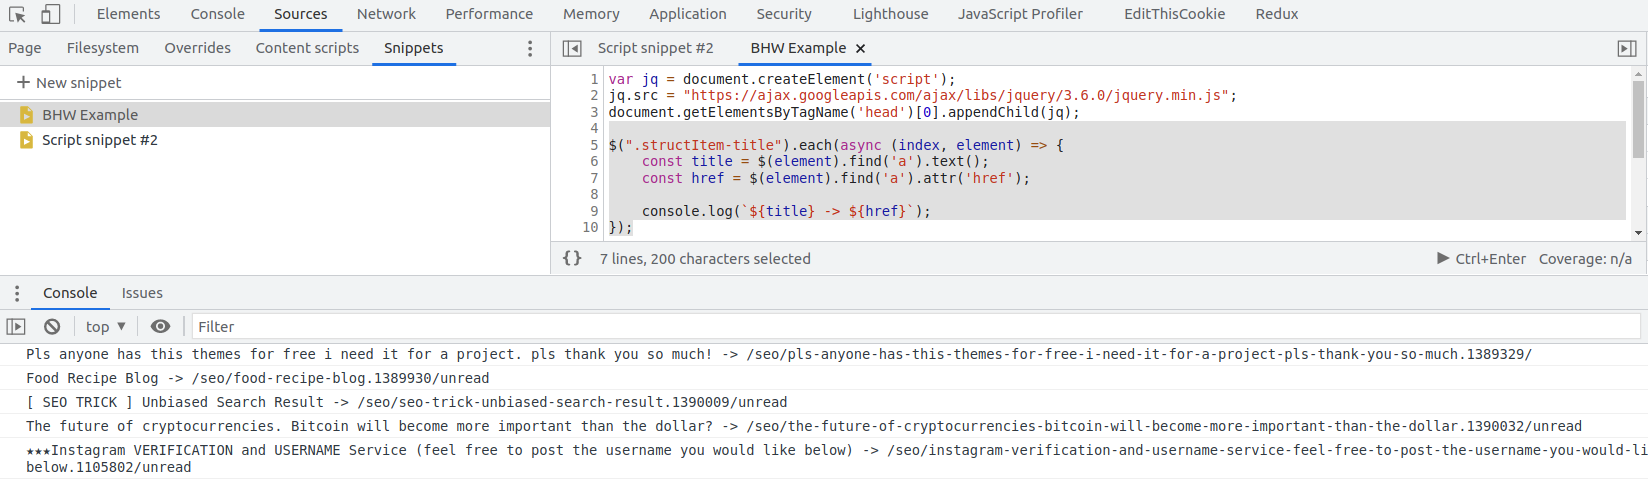Select the Console drawer tab
The image size is (1648, 480).
tap(70, 293)
